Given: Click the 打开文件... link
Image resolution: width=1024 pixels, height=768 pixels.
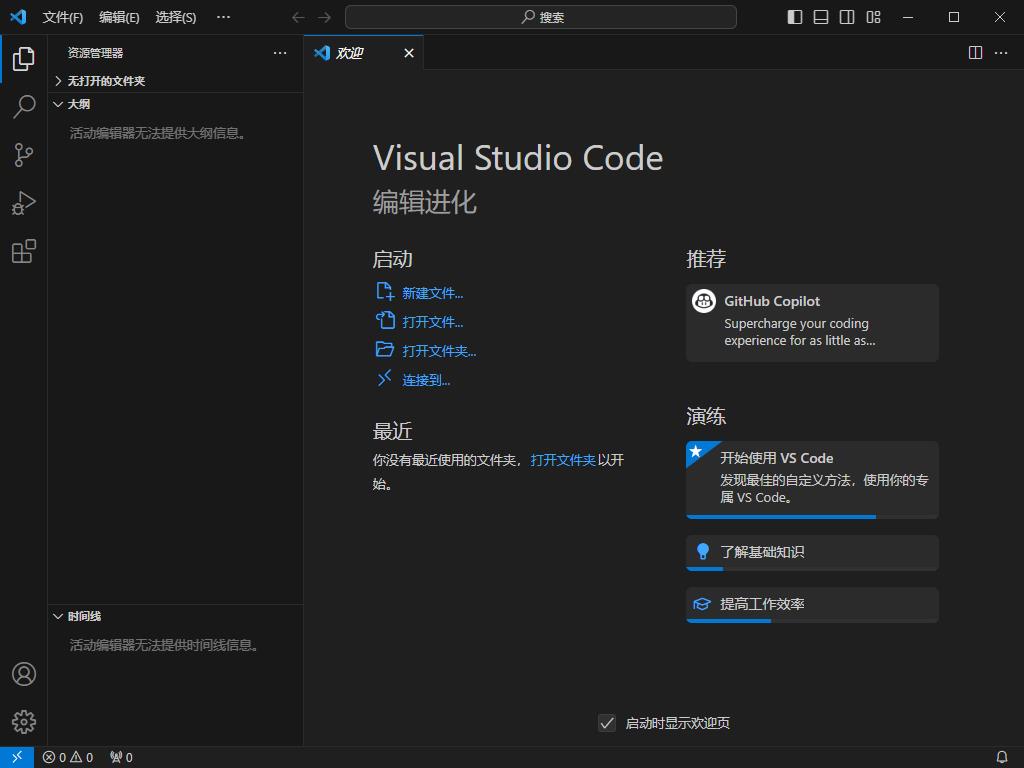Looking at the screenshot, I should click(432, 322).
